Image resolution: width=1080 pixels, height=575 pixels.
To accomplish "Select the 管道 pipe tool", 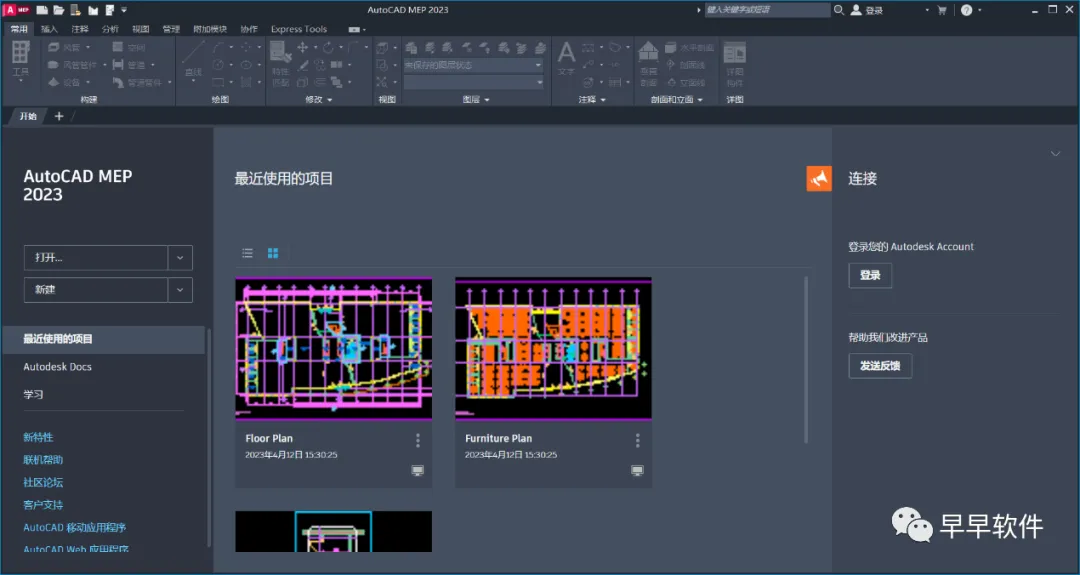I will pos(131,65).
